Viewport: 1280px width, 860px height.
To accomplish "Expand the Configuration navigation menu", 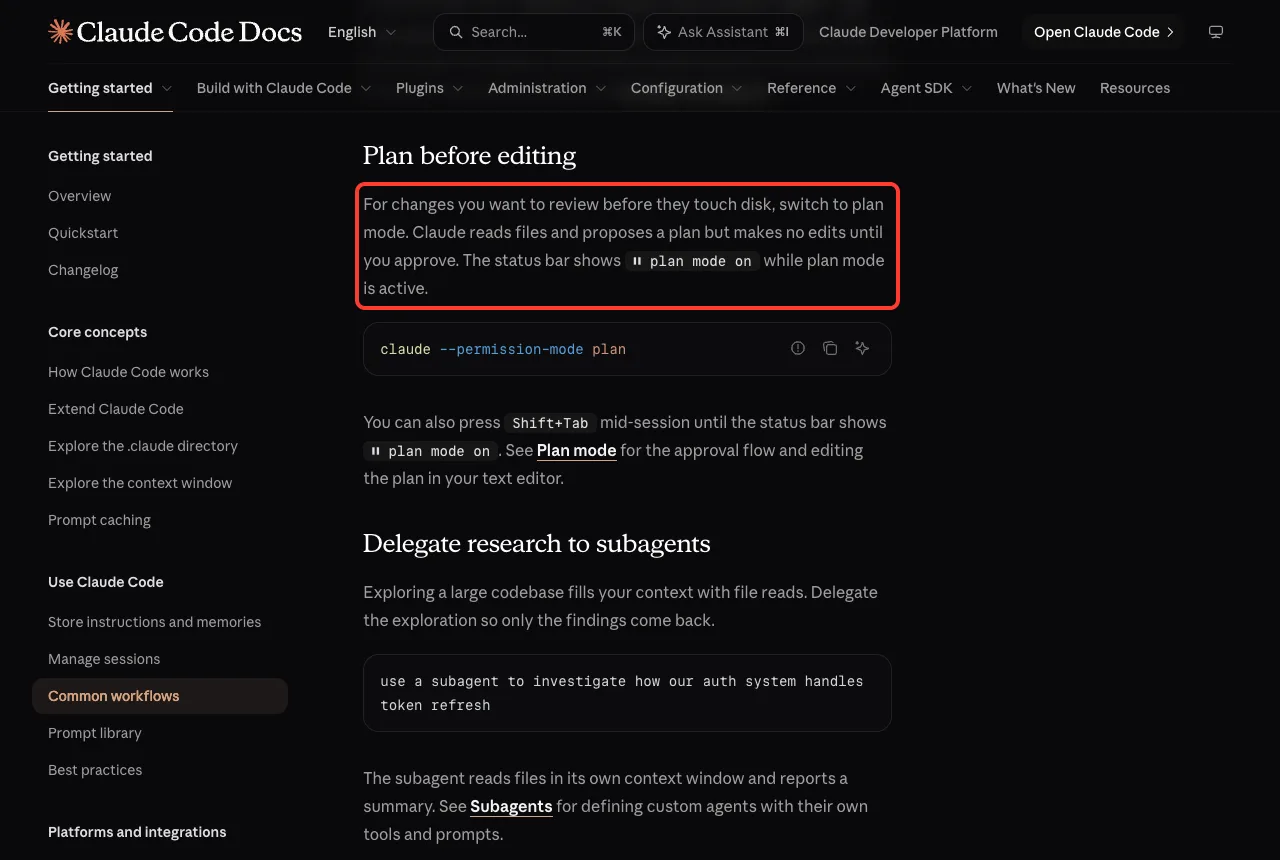I will (x=687, y=88).
